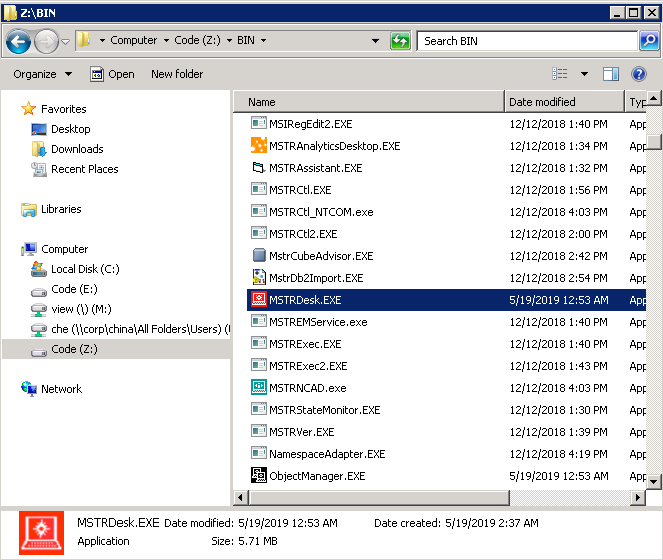Select Code (Z:) drive in tree
Viewport: 663px width, 560px height.
point(74,349)
